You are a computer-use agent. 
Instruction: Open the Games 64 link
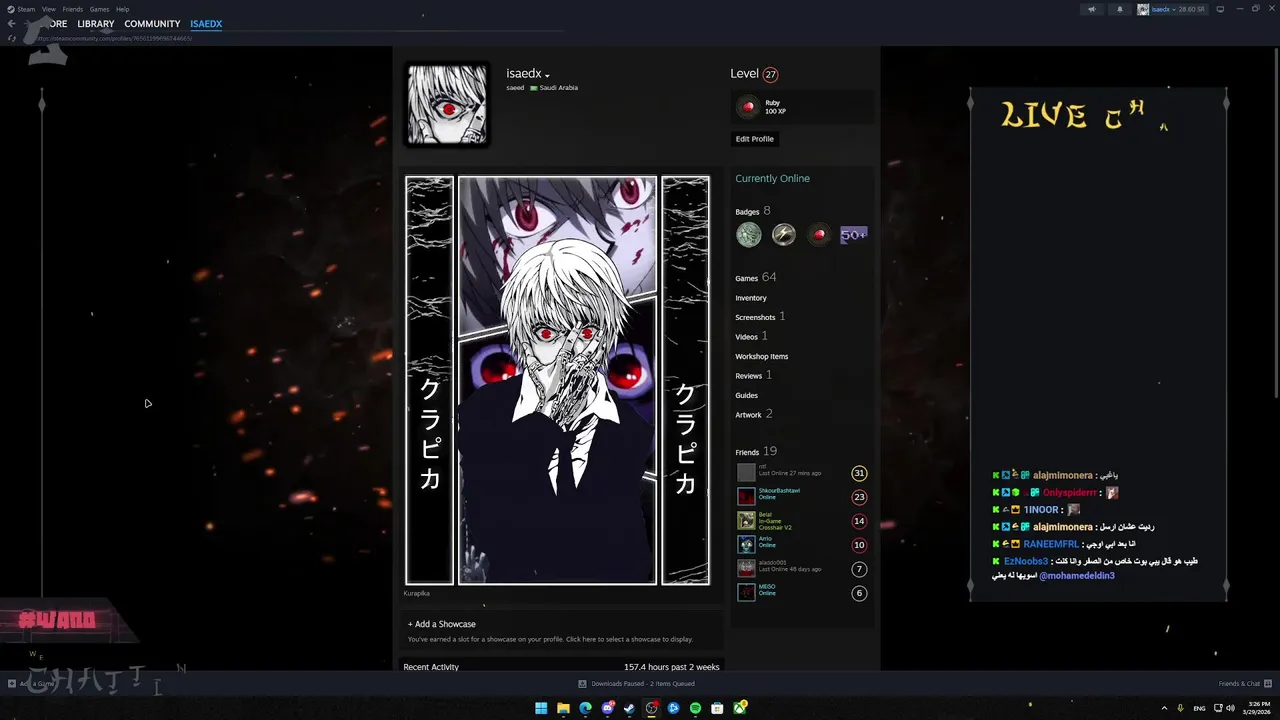[756, 278]
